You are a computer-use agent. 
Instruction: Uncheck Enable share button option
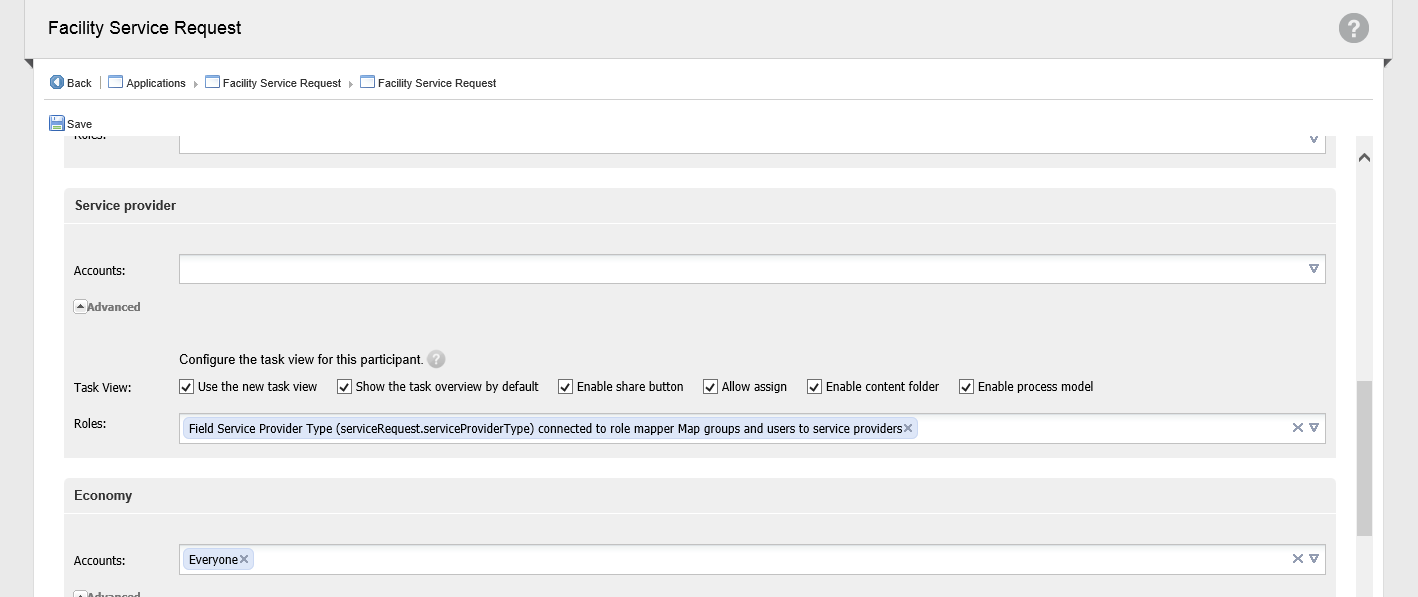(565, 387)
